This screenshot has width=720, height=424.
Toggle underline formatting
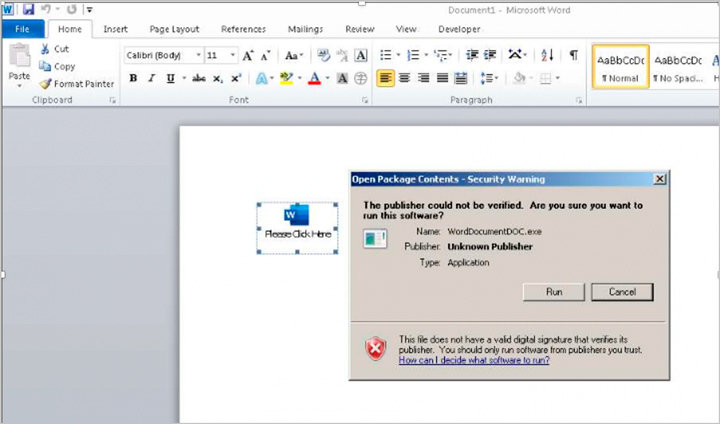pos(170,79)
